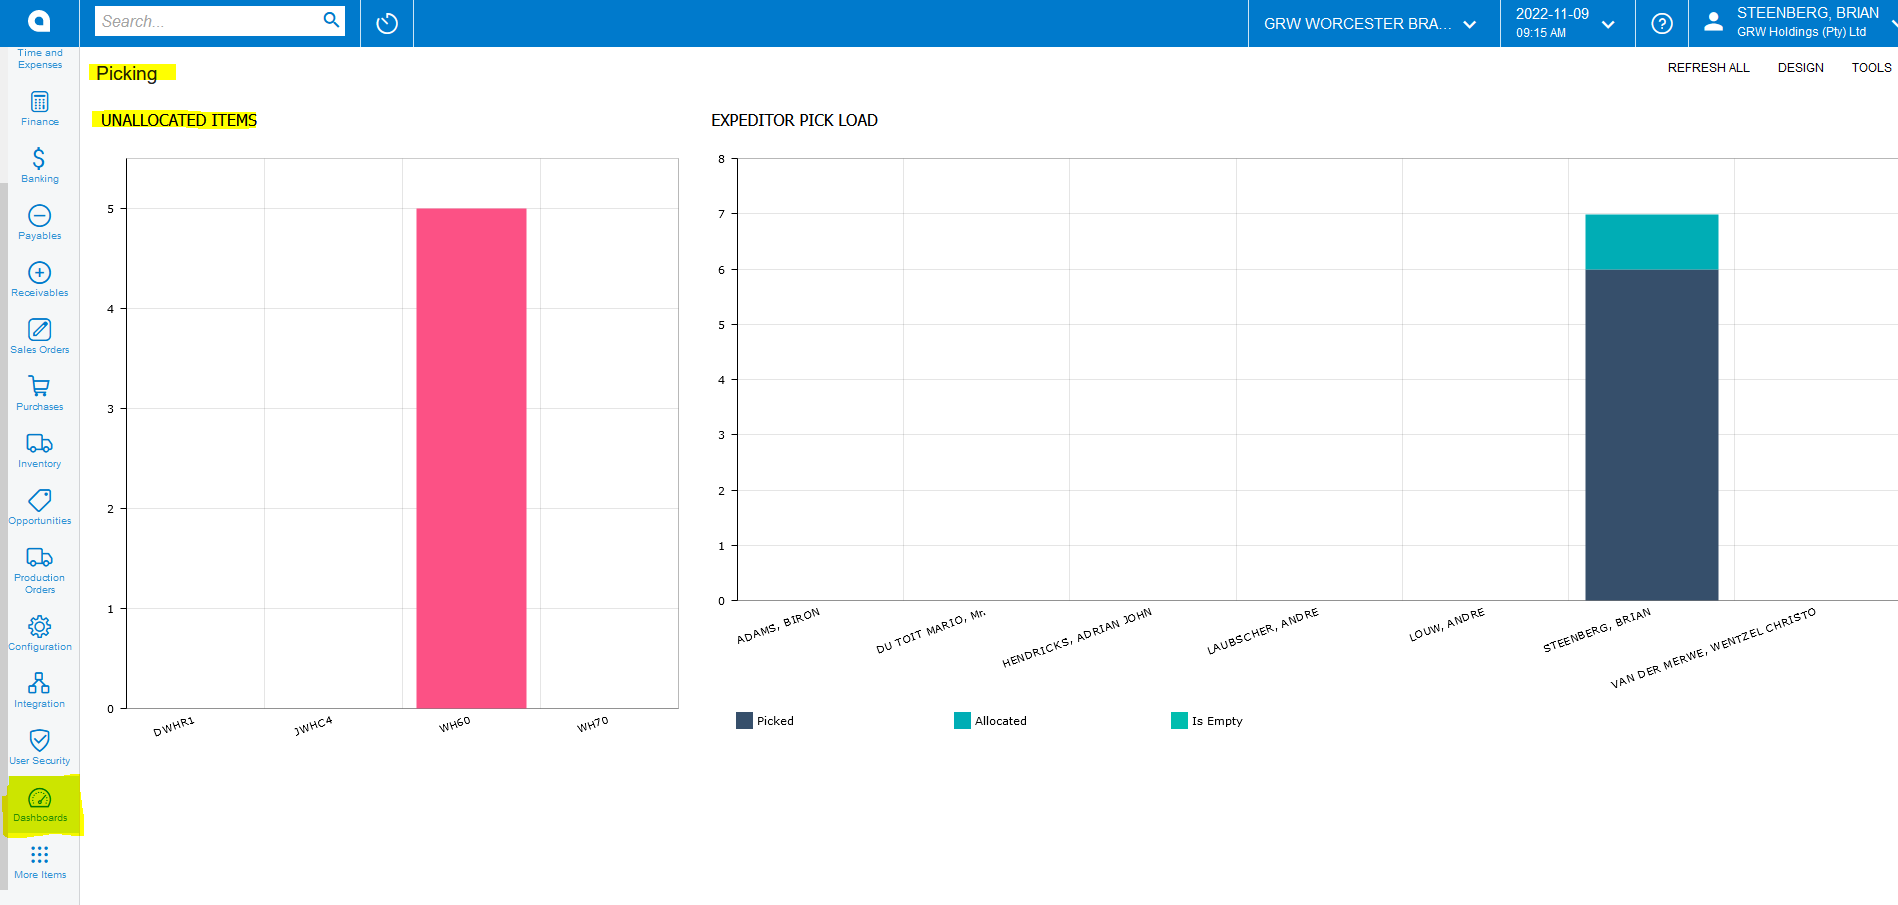The width and height of the screenshot is (1898, 905).
Task: Open the Configuration gear icon
Action: (x=39, y=633)
